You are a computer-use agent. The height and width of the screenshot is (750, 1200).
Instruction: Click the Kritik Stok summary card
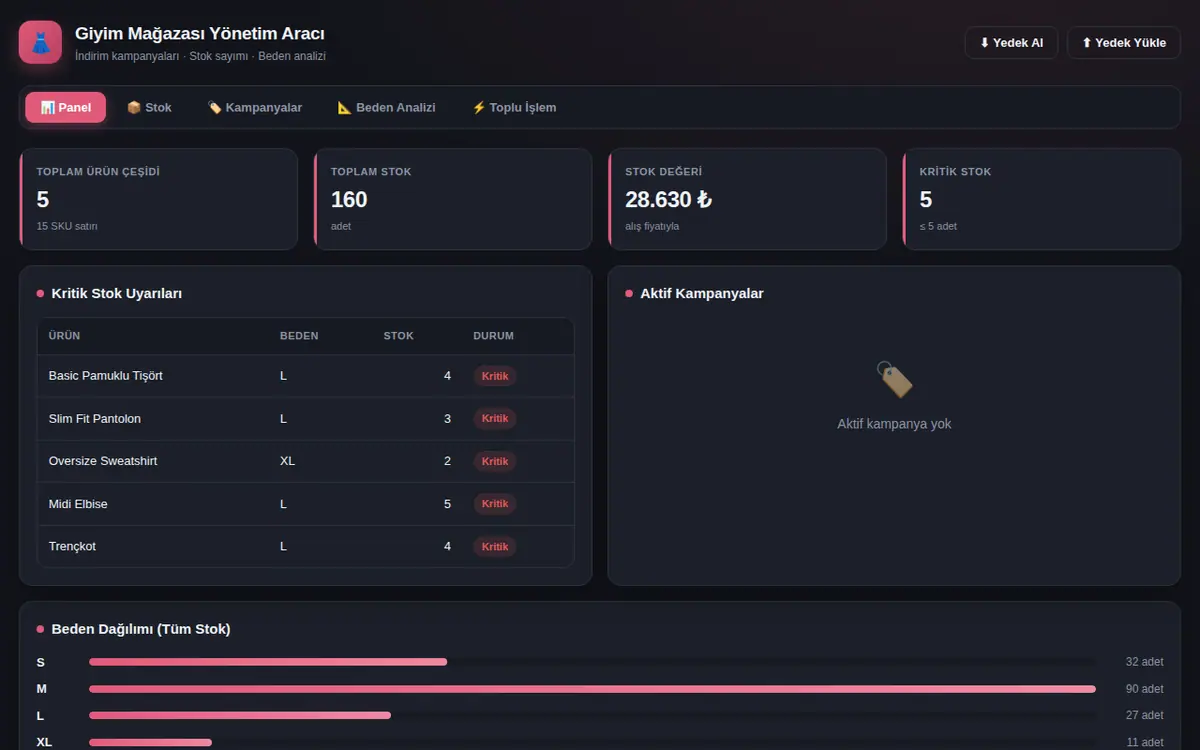(x=1042, y=199)
